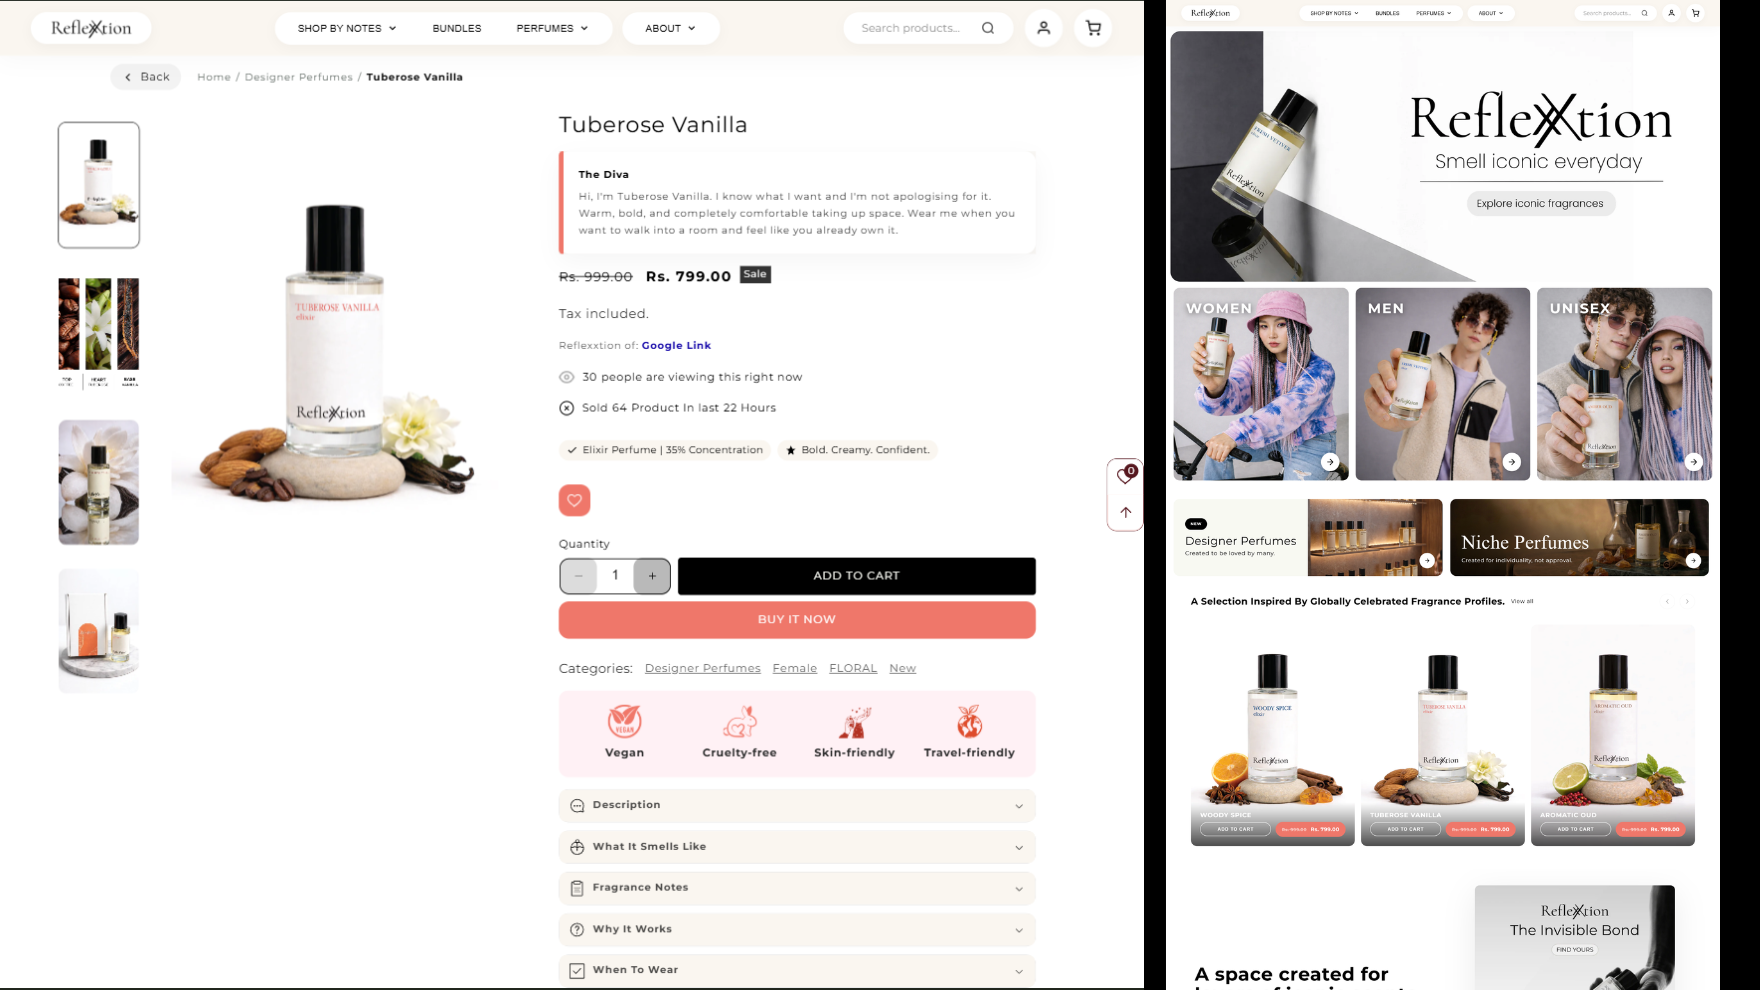Image resolution: width=1760 pixels, height=990 pixels.
Task: Click the arrow on the Niche Perfumes banner
Action: pyautogui.click(x=1693, y=560)
